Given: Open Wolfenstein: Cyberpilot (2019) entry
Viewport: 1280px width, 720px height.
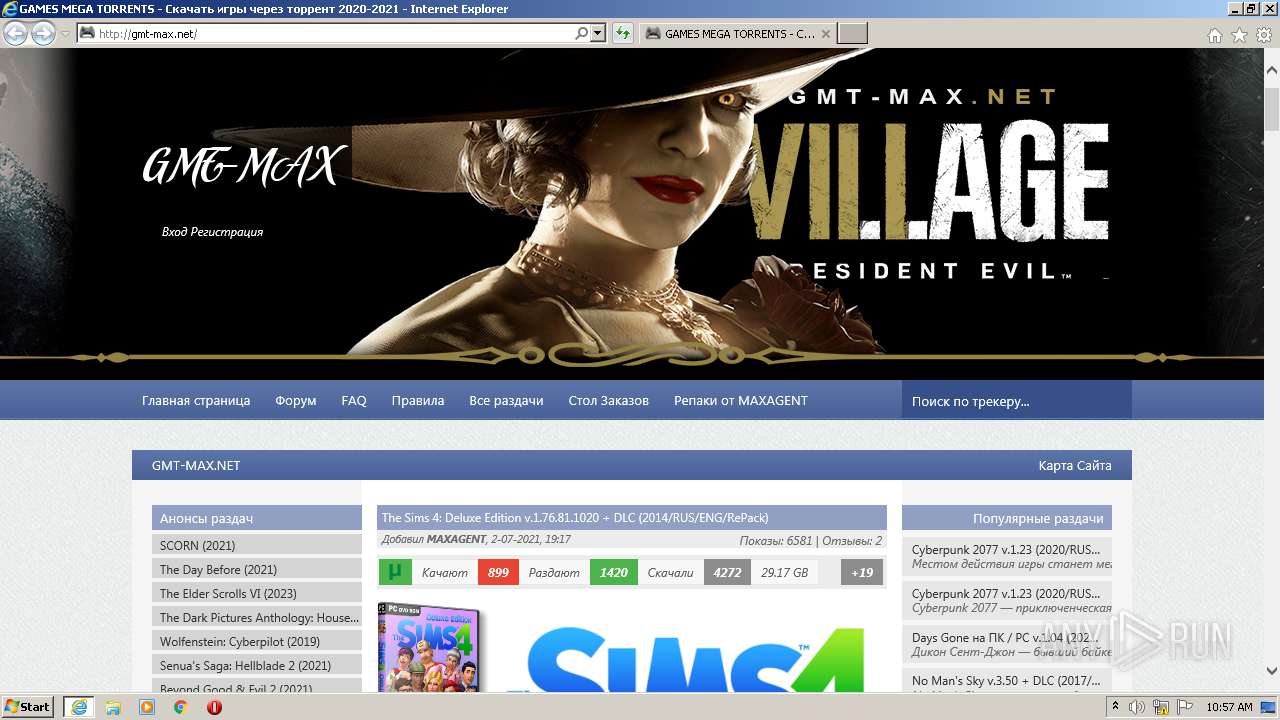Looking at the screenshot, I should (257, 641).
